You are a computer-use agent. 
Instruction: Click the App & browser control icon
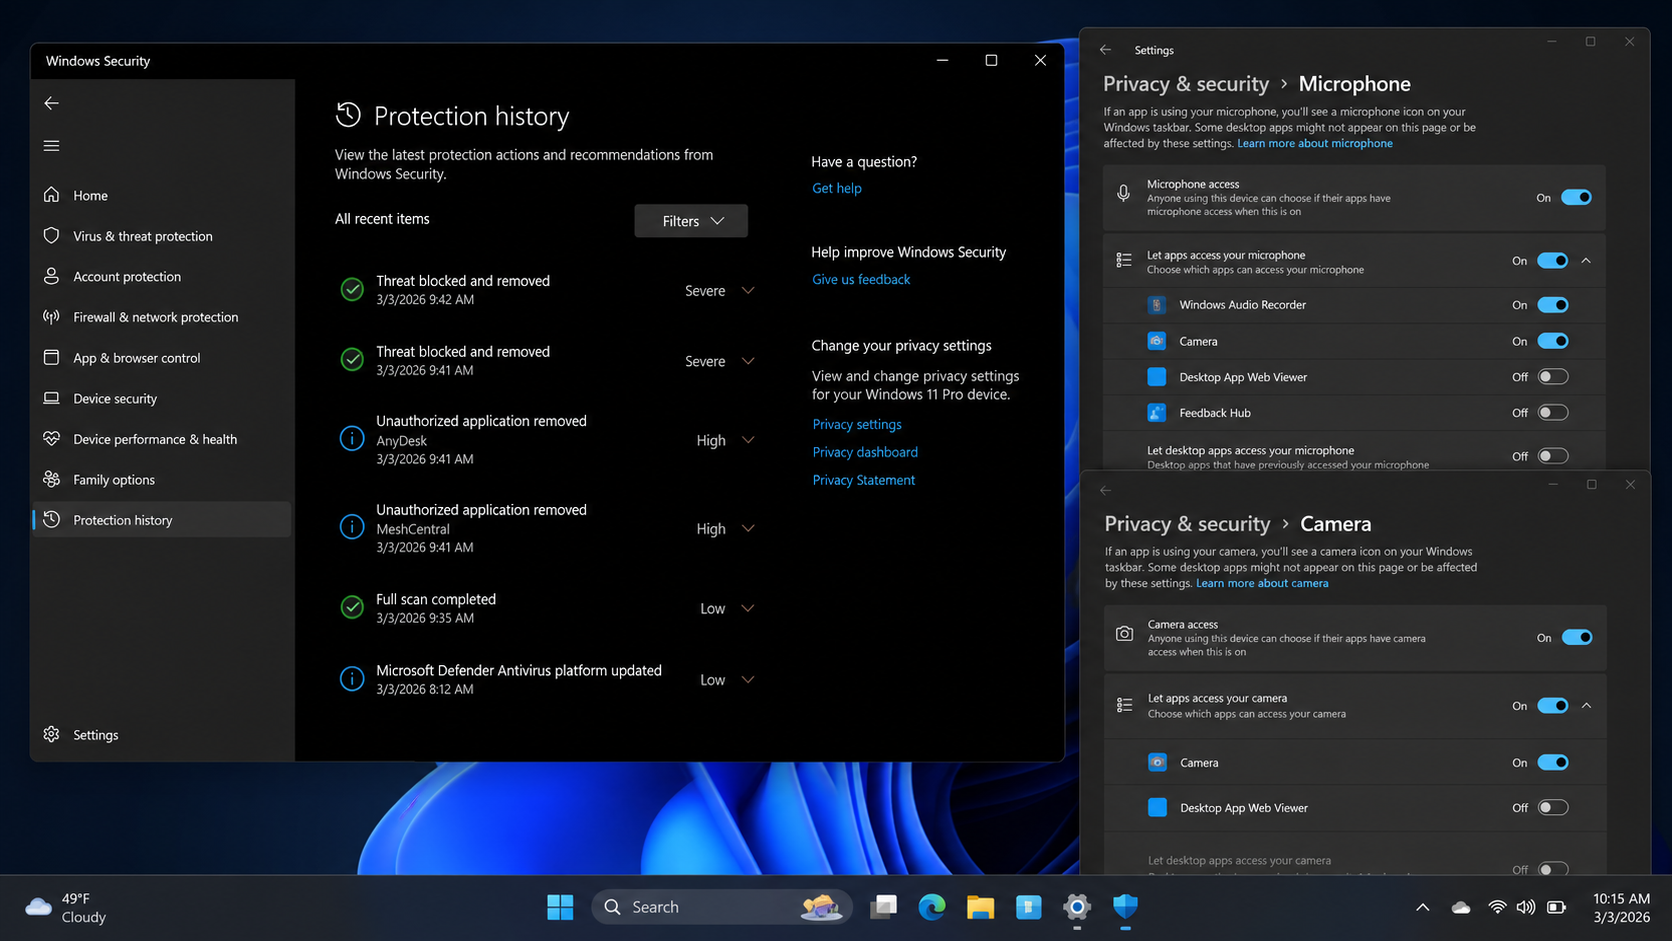click(52, 357)
